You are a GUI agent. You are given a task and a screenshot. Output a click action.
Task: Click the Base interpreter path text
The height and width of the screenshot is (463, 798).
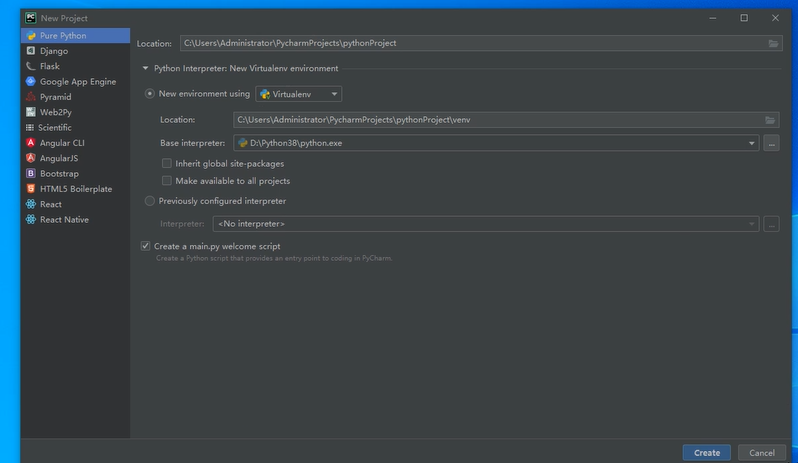click(x=296, y=143)
